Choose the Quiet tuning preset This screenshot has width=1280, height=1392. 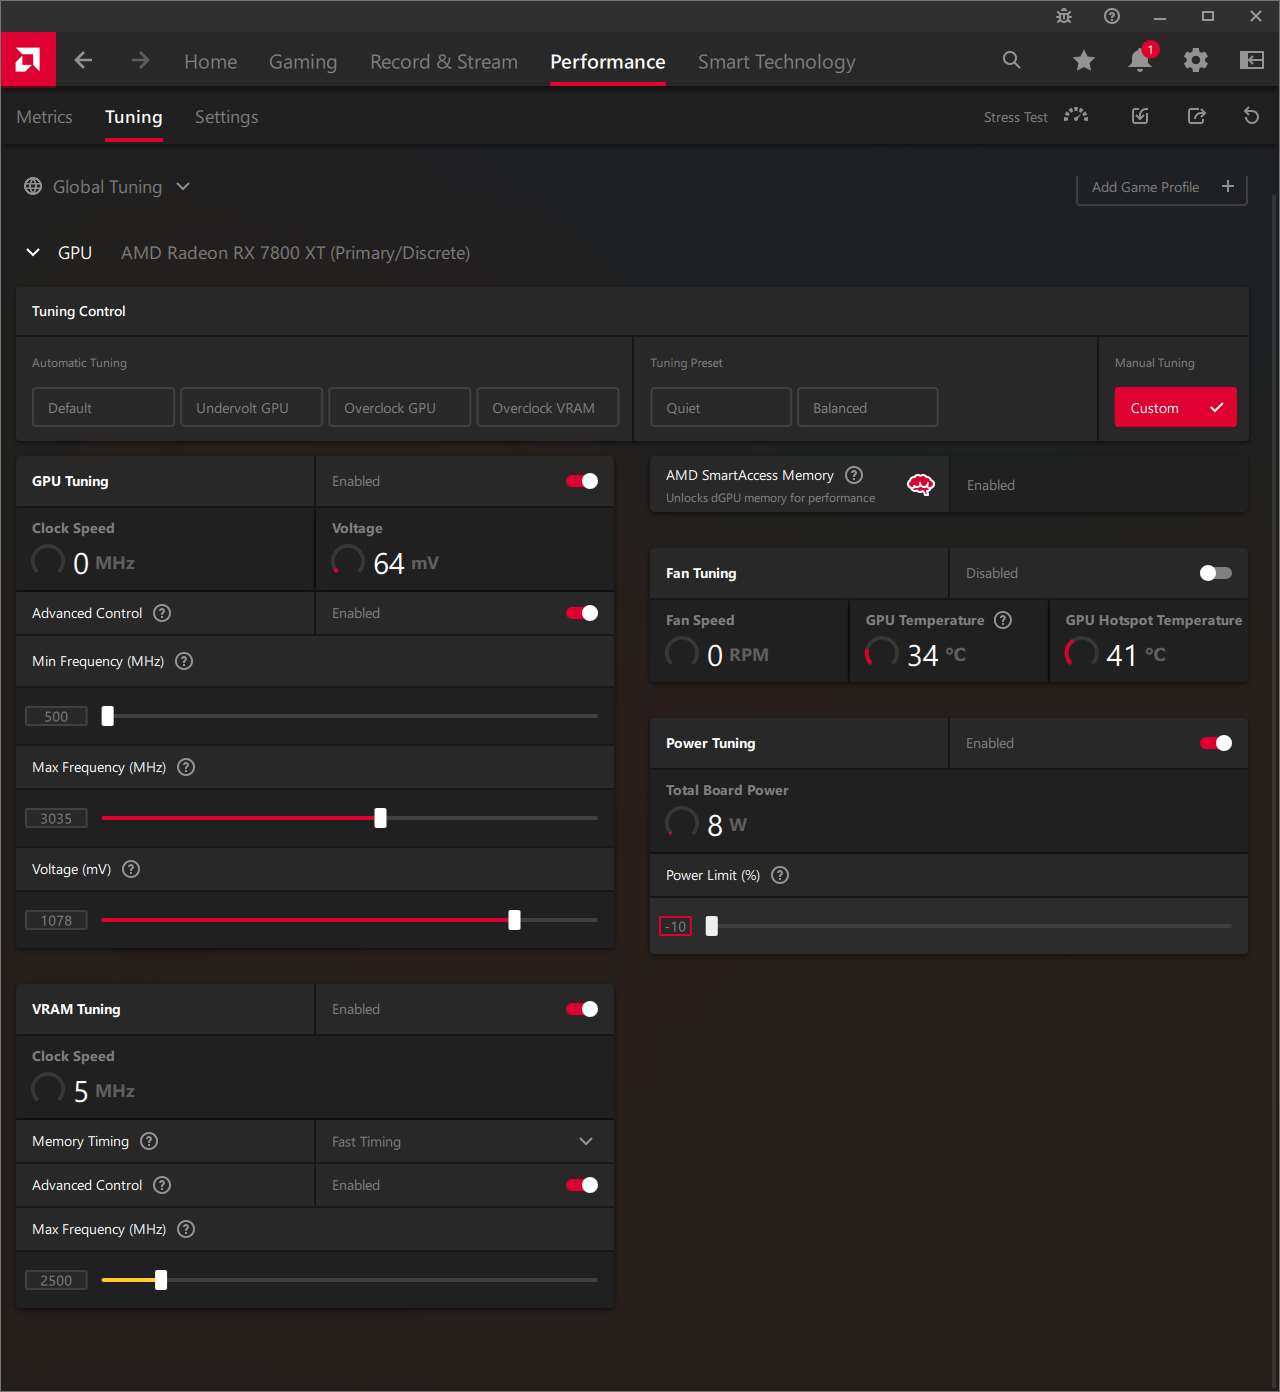coord(721,407)
